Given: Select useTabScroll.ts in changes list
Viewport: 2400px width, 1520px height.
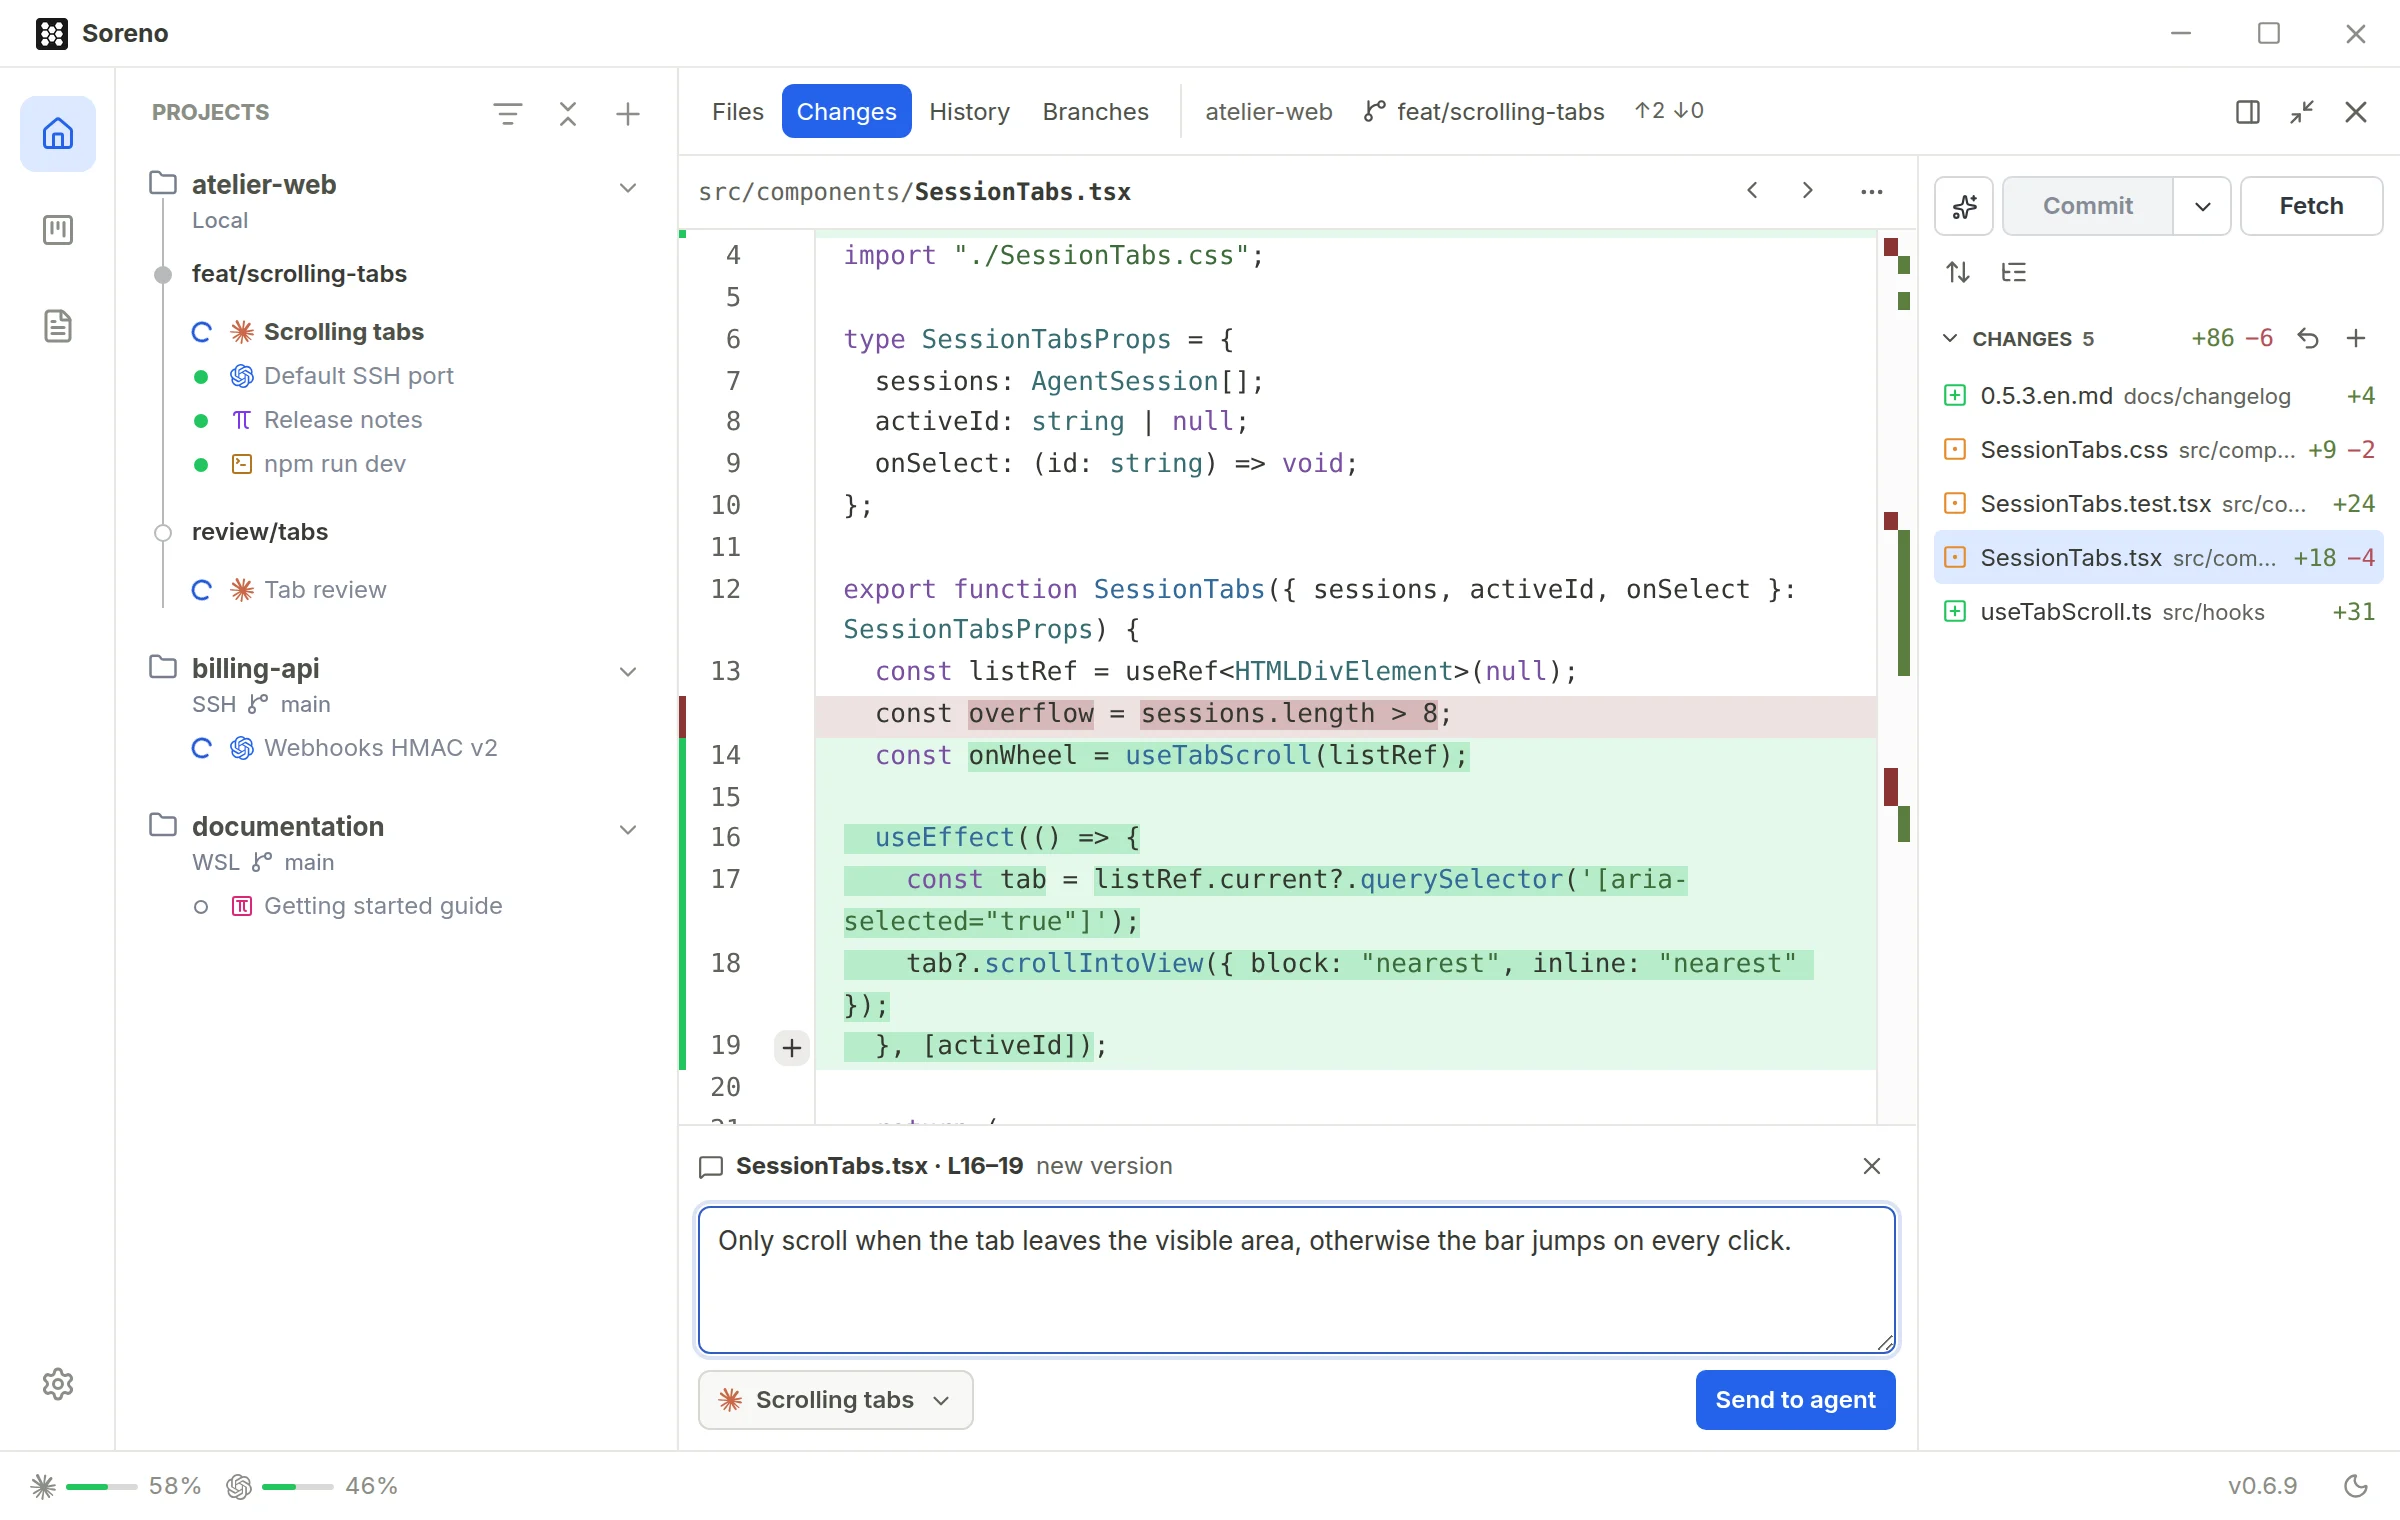Looking at the screenshot, I should (x=2158, y=611).
